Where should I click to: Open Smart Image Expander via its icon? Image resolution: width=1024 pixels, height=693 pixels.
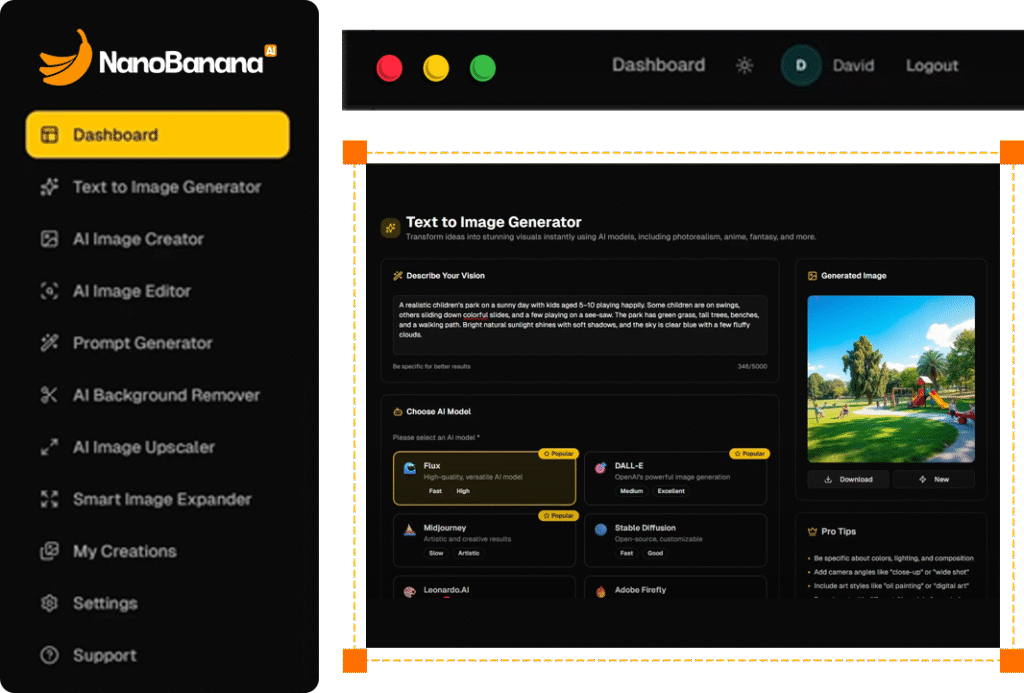[x=49, y=499]
